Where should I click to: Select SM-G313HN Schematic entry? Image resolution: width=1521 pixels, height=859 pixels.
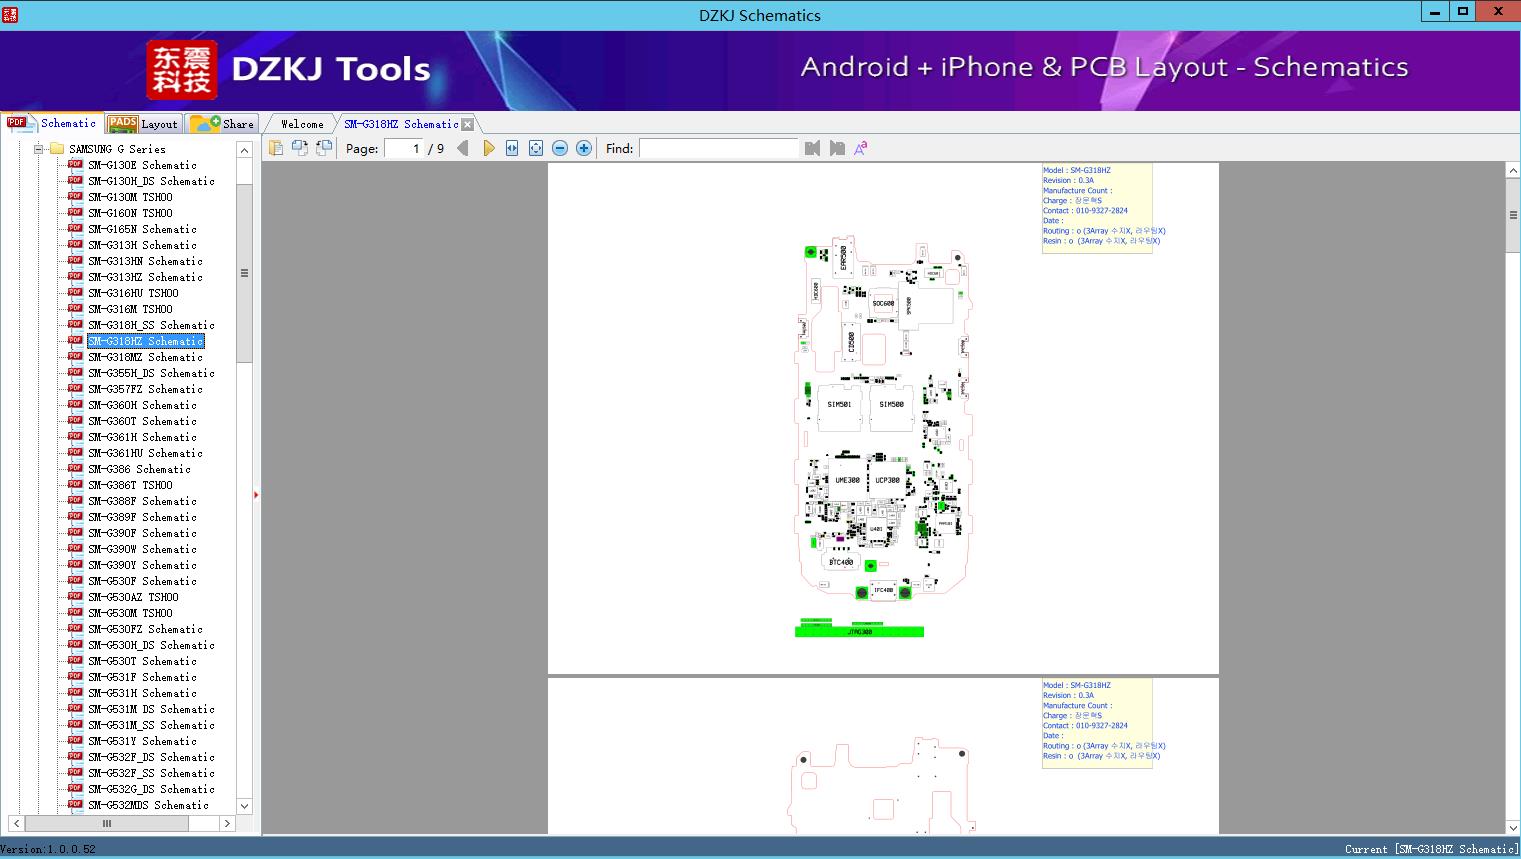click(x=145, y=261)
